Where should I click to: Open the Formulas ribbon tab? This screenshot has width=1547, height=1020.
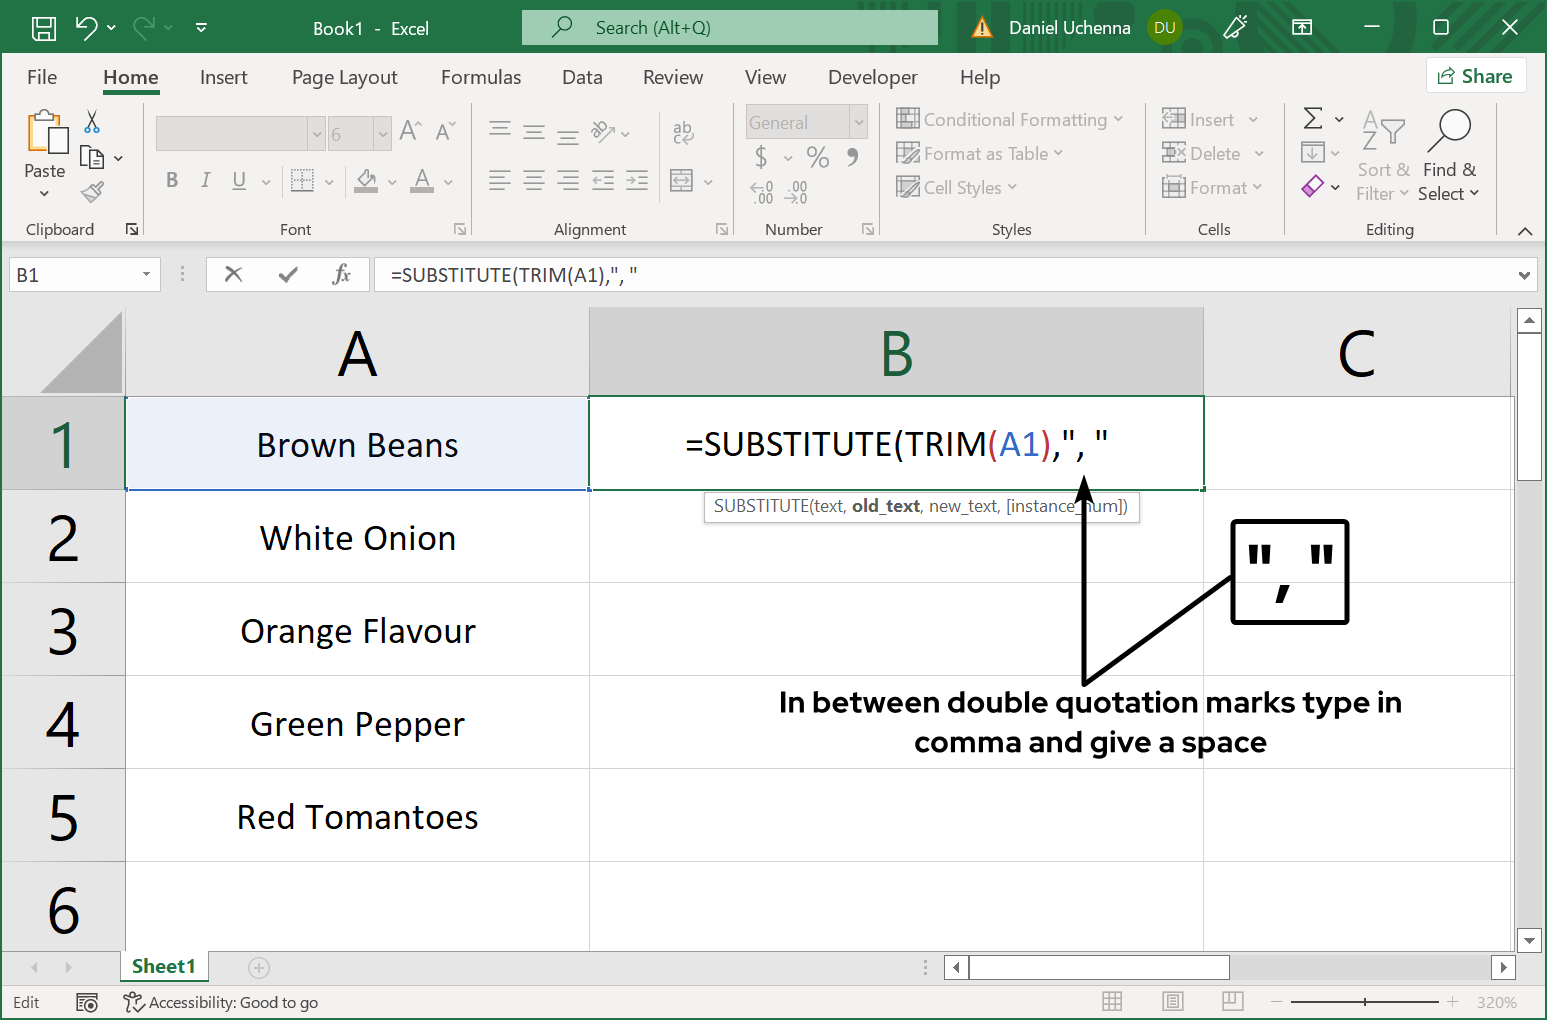(480, 77)
